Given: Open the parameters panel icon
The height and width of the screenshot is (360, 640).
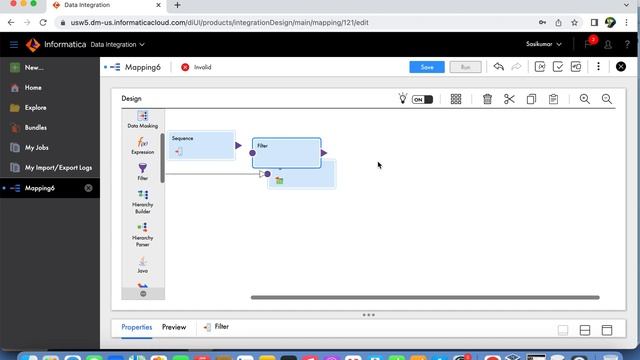Looking at the screenshot, I should click(x=540, y=67).
